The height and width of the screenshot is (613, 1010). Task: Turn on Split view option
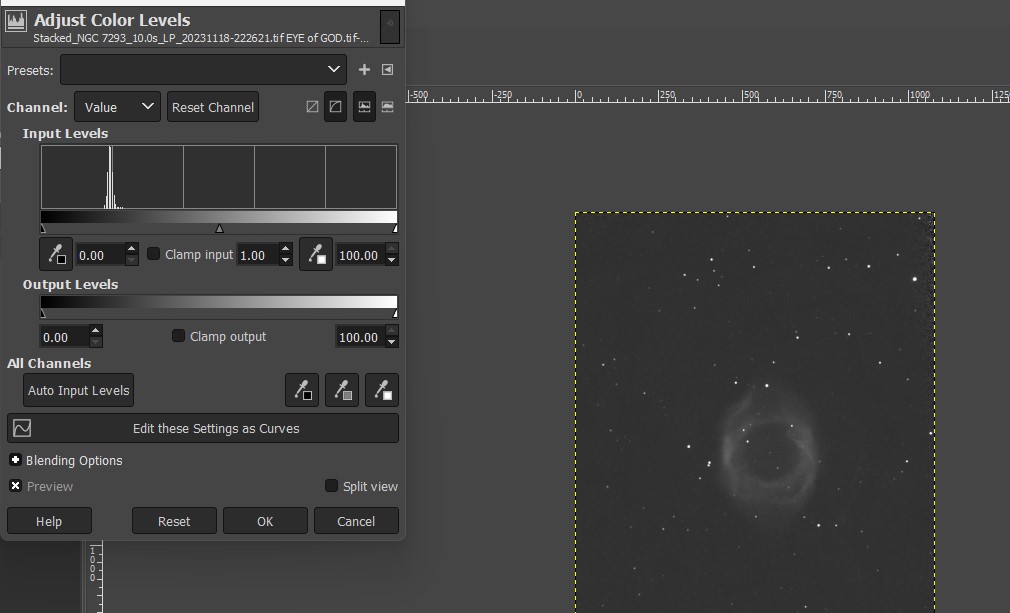(332, 486)
